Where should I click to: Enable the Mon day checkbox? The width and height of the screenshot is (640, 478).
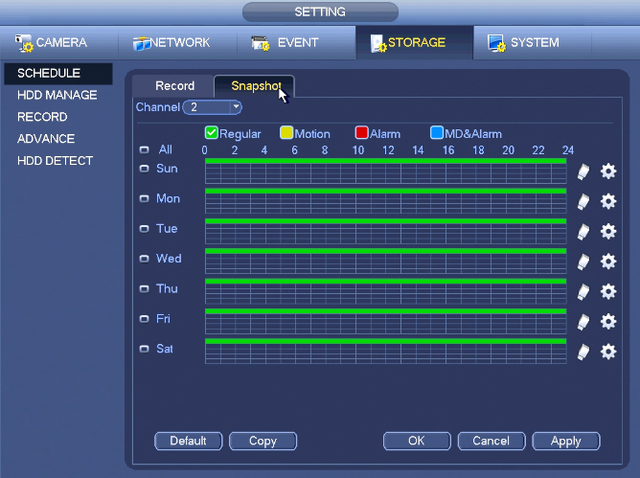click(144, 199)
